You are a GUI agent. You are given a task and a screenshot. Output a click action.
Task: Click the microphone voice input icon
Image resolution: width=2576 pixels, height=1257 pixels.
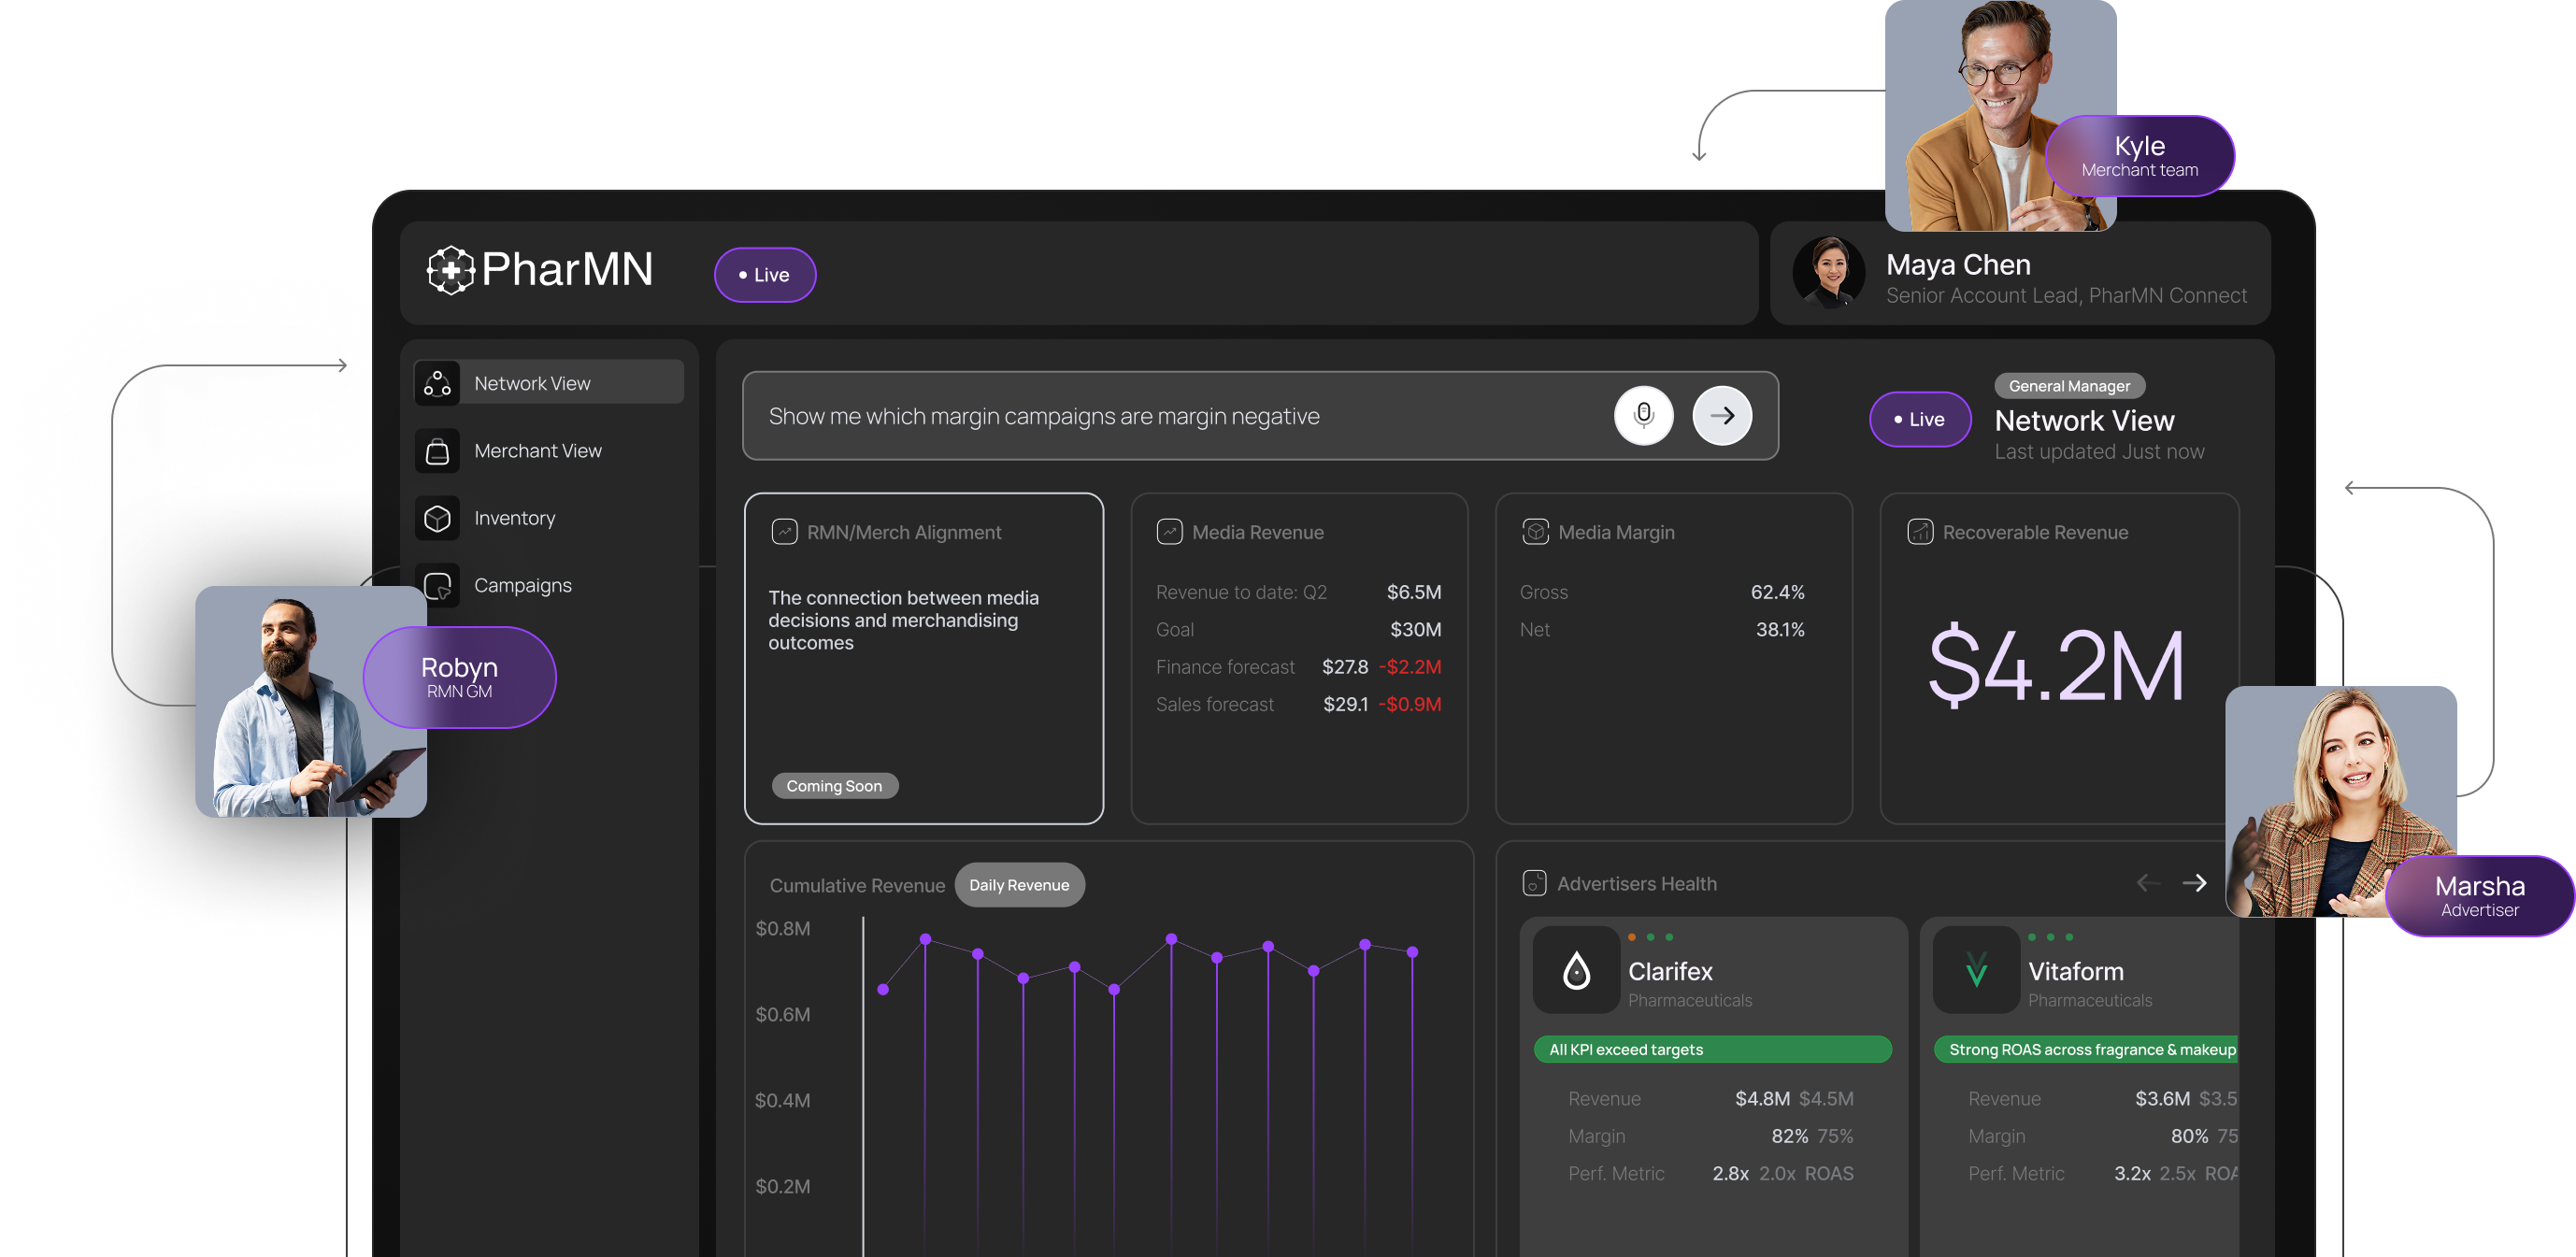pos(1643,416)
